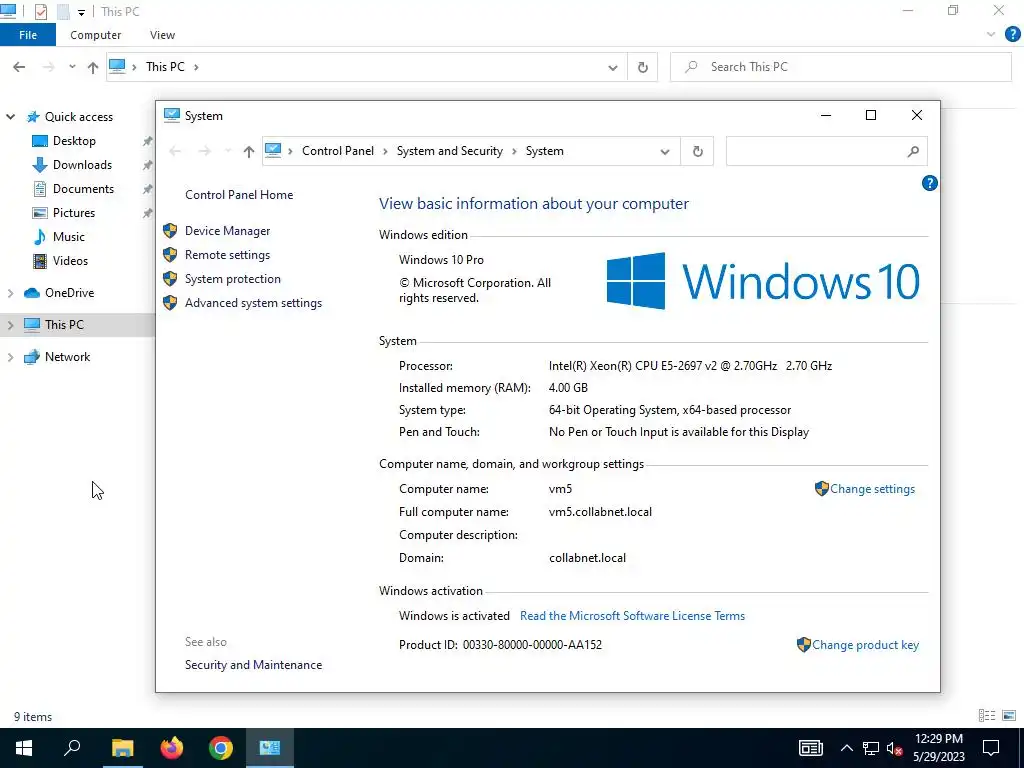1024x768 pixels.
Task: Click the Device Manager shield icon
Action: click(x=170, y=231)
